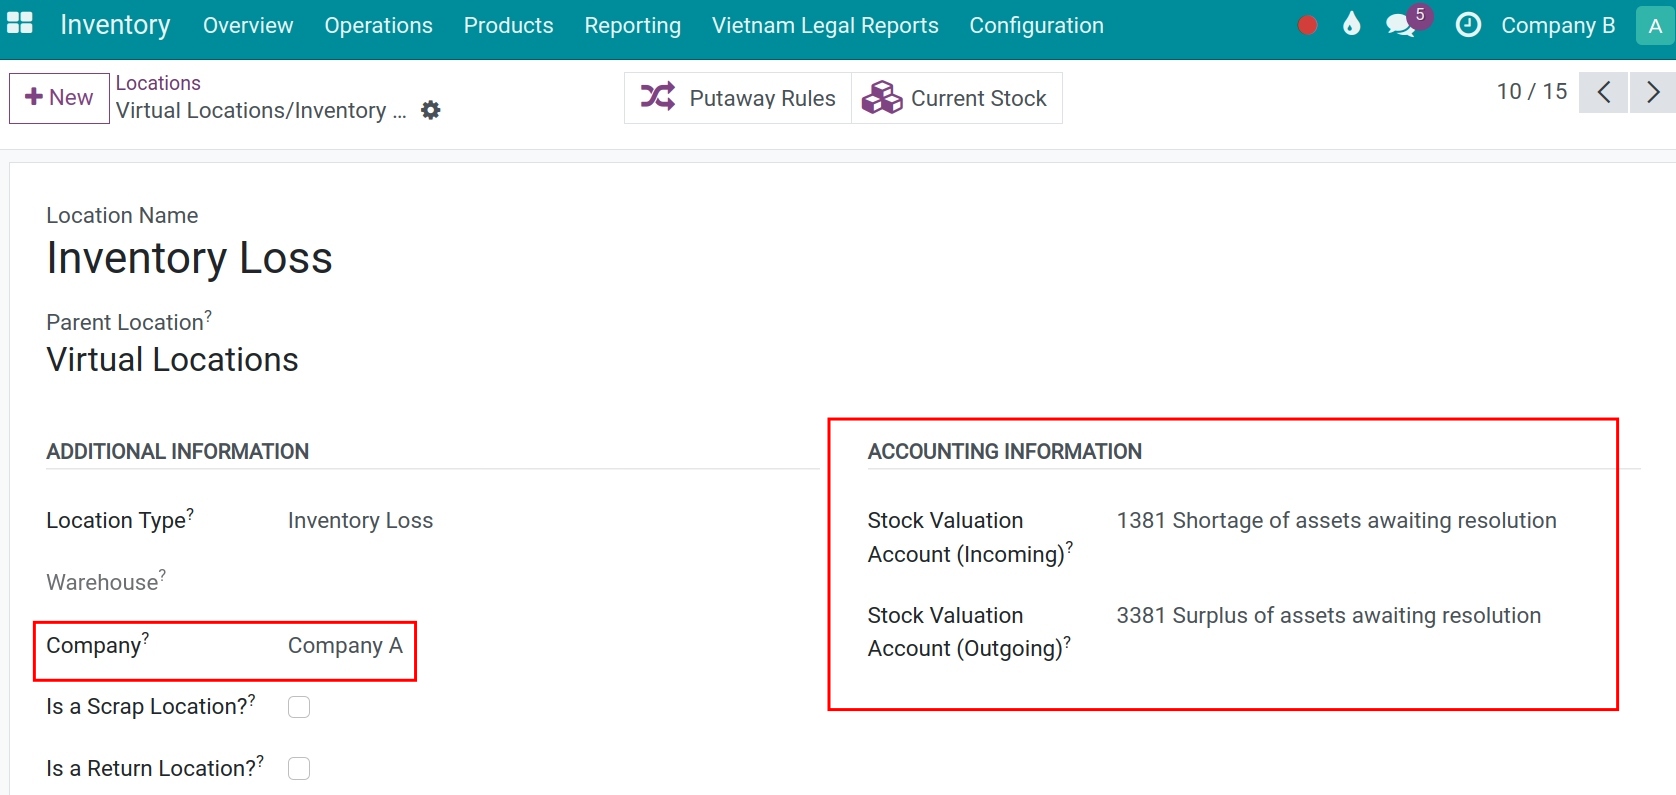Open Parent Location Virtual Locations field
The height and width of the screenshot is (795, 1676).
[x=172, y=360]
